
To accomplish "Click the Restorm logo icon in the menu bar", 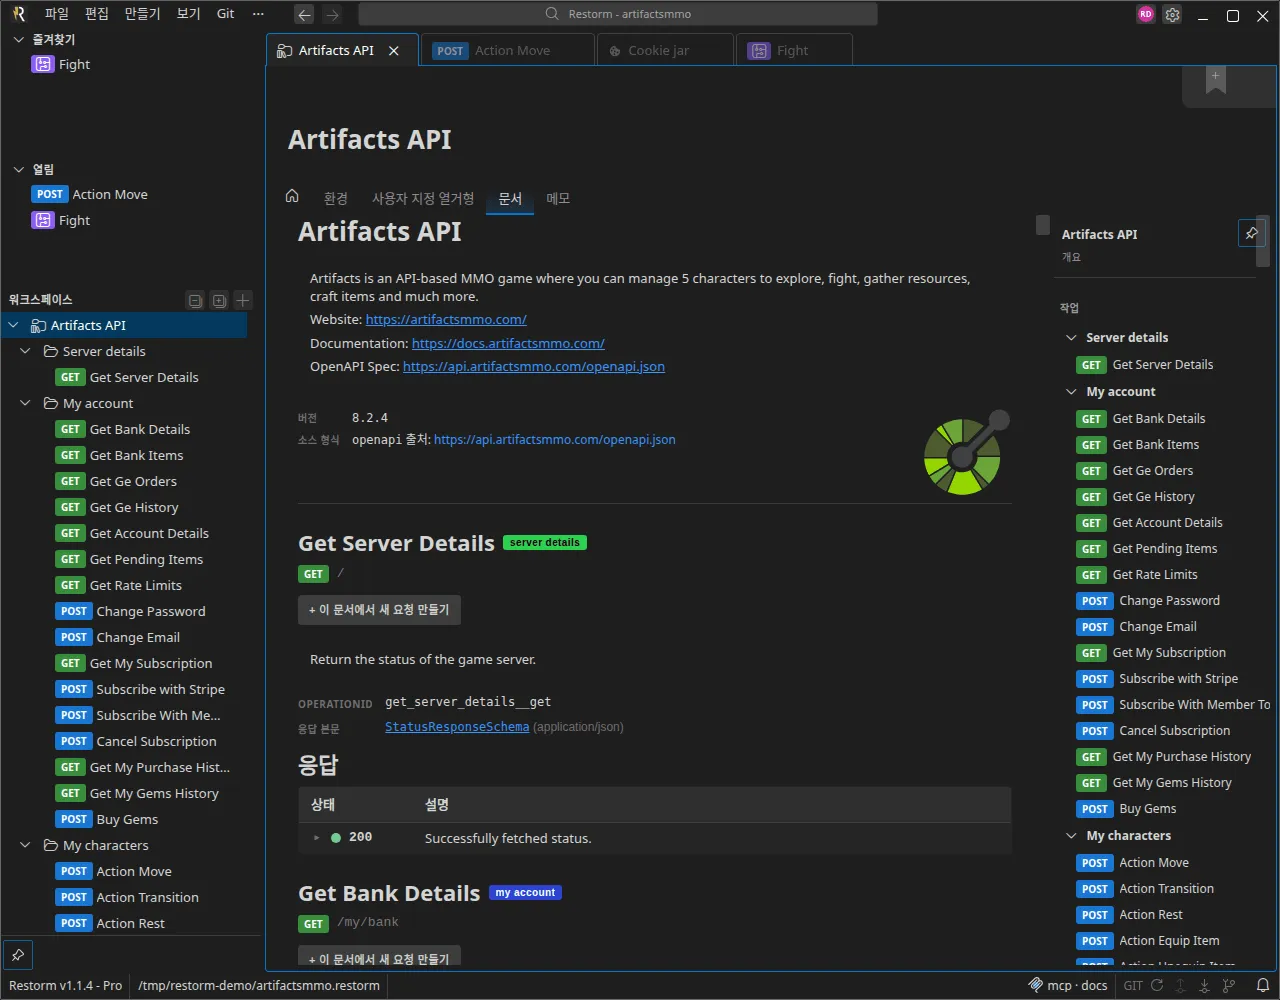I will tap(18, 14).
